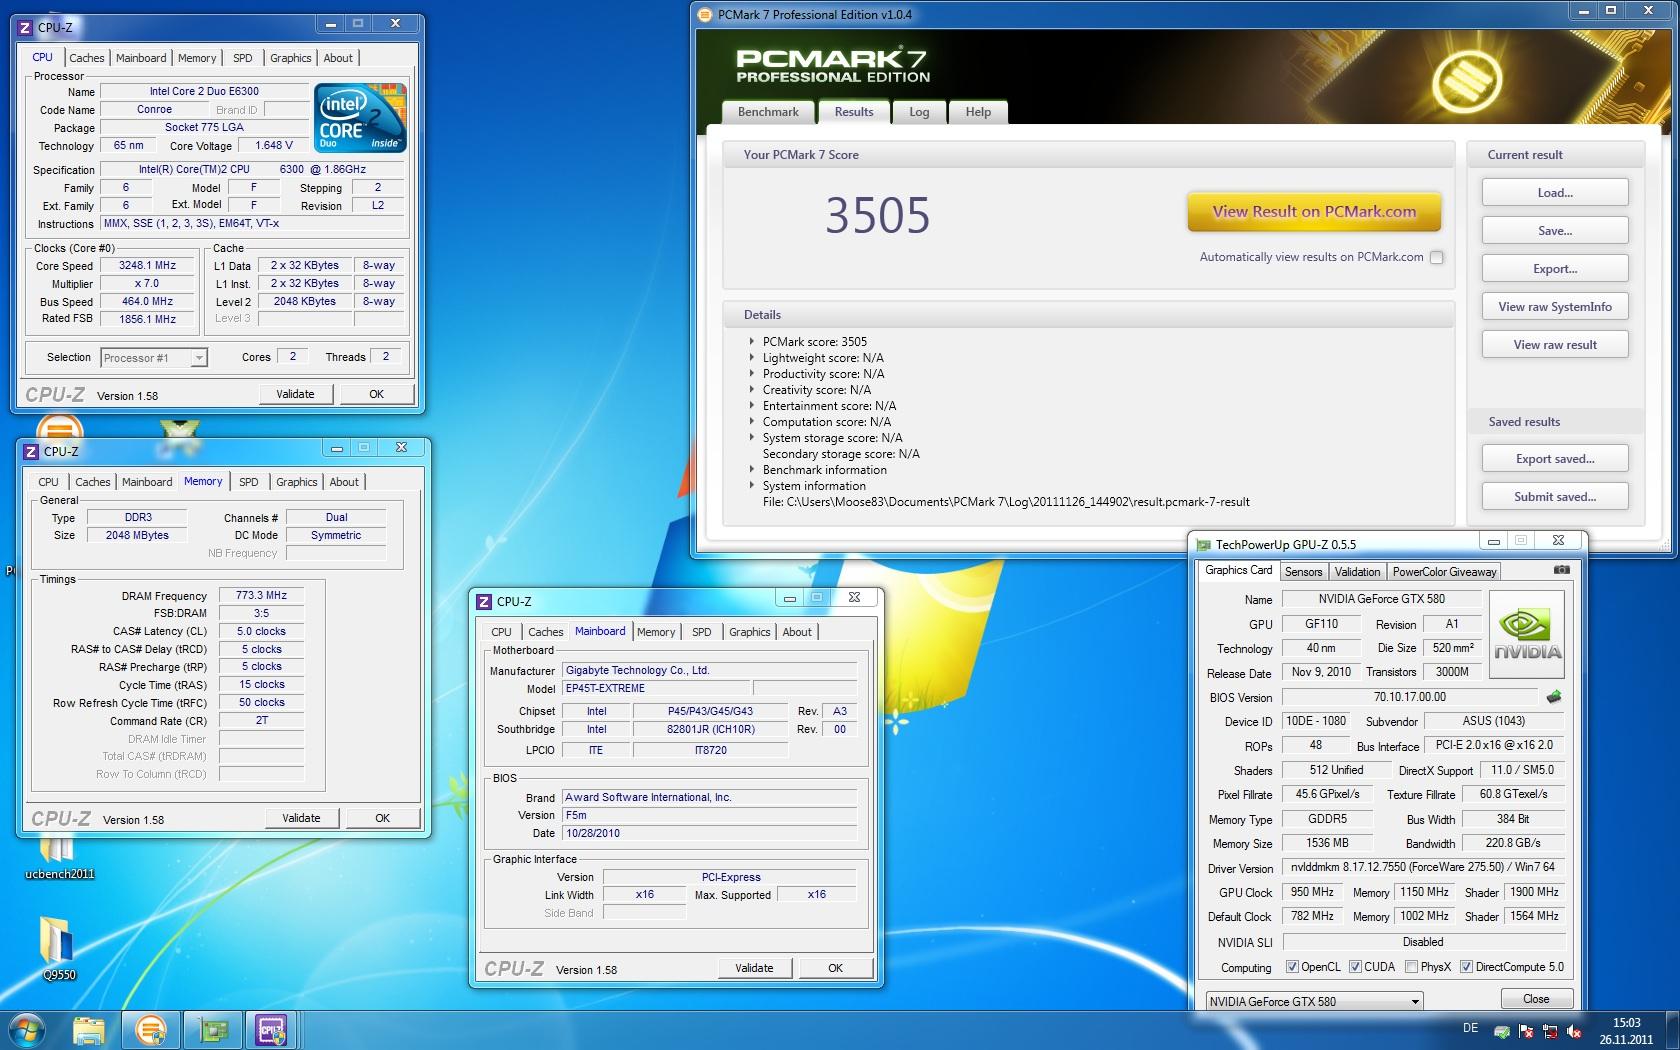Click the Motherboard Model field EP45T-EXTREME

coord(655,688)
